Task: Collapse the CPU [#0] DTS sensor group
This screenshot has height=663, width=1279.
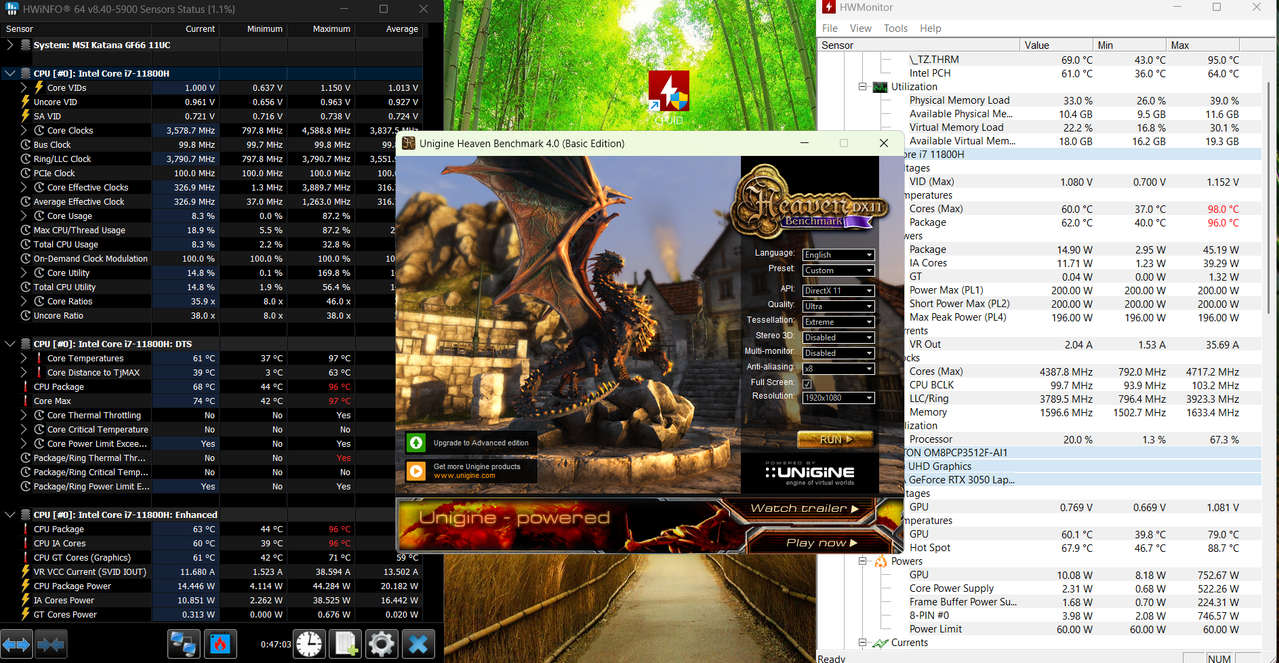Action: coord(11,344)
